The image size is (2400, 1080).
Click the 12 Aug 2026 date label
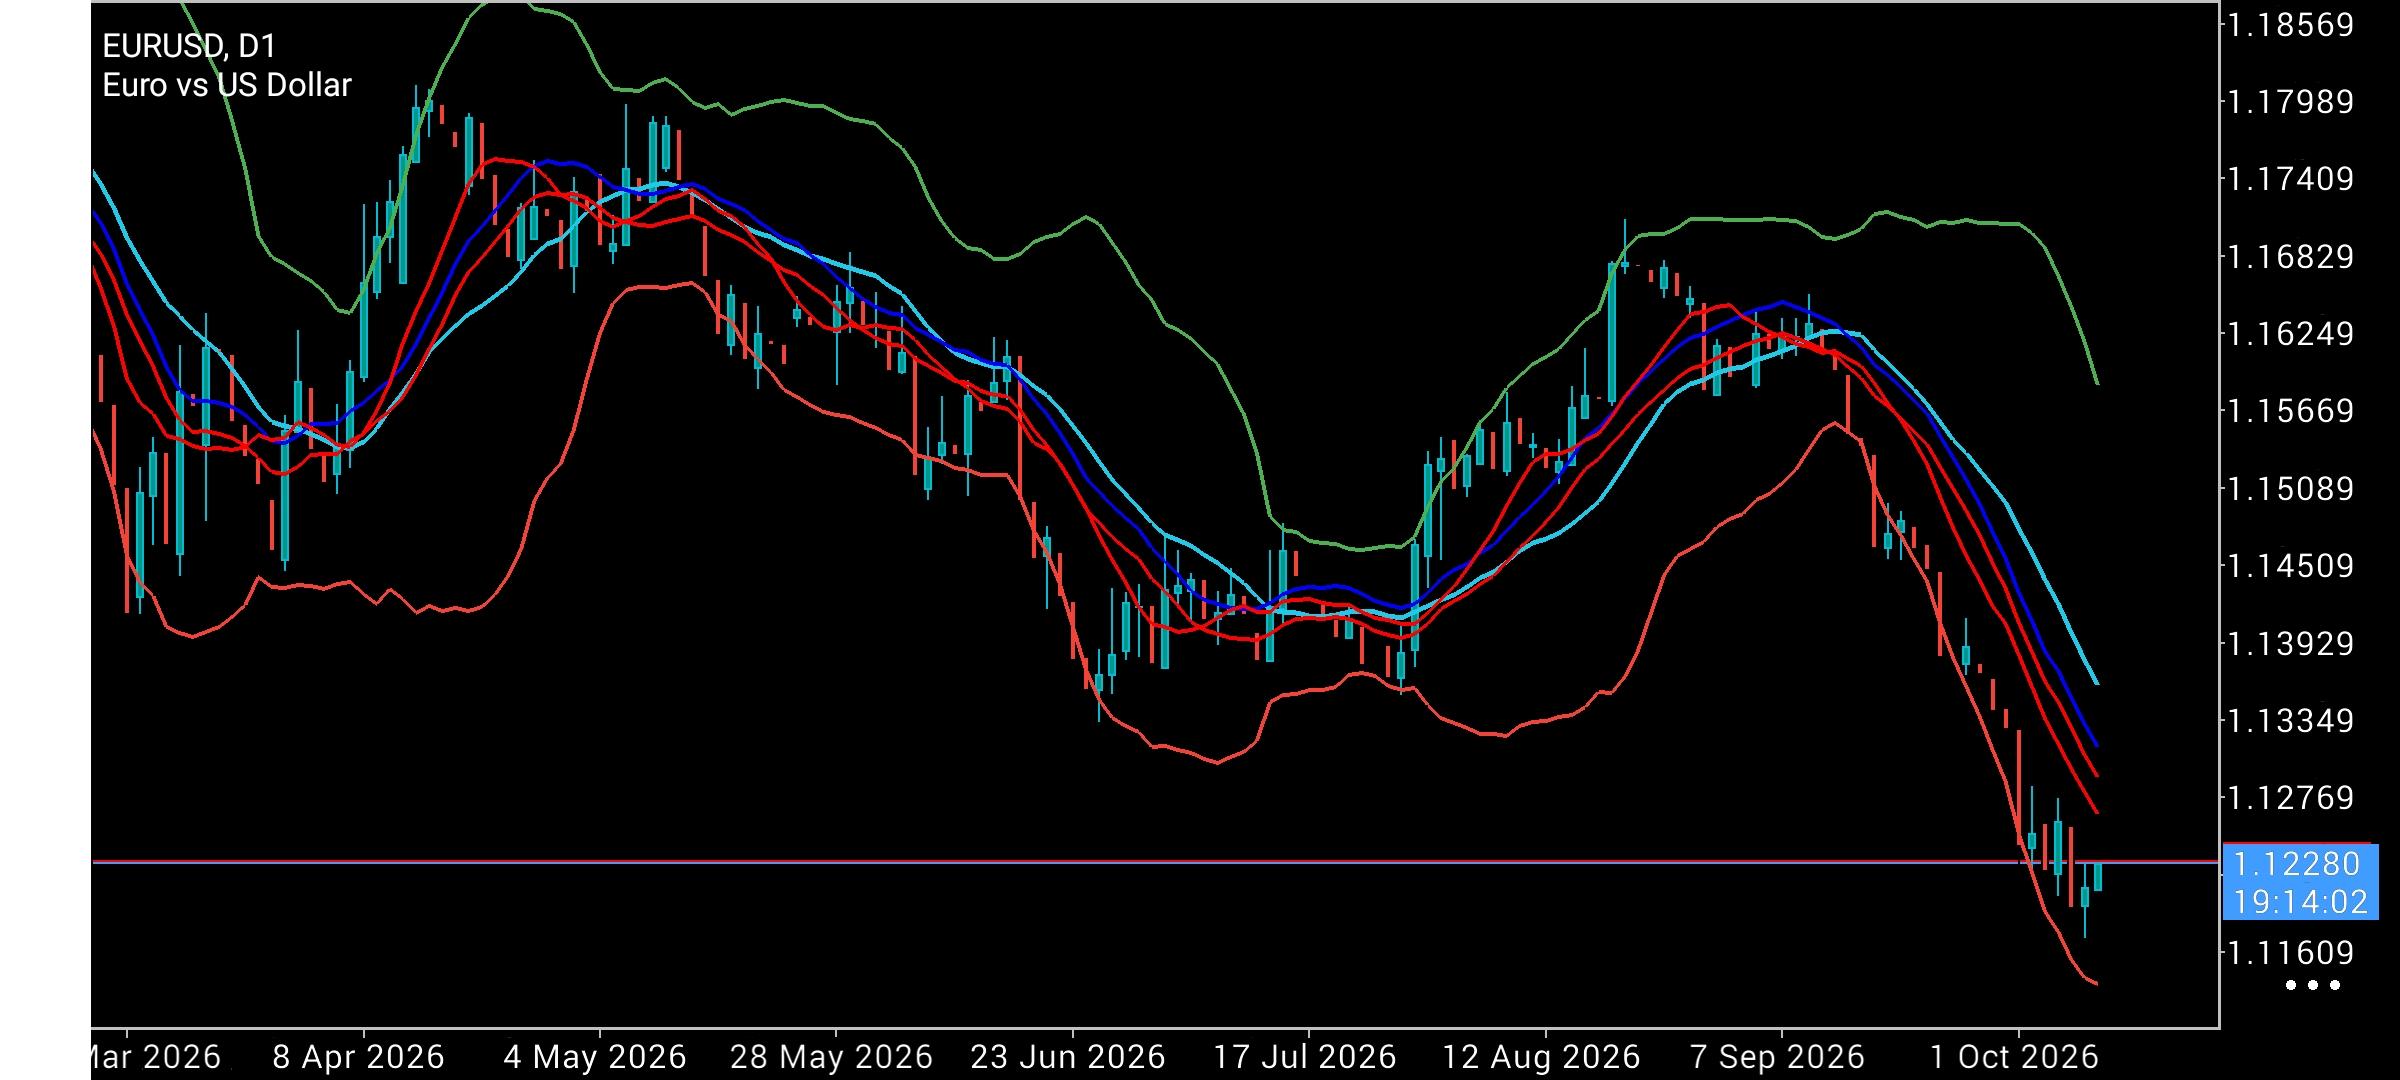pyautogui.click(x=1541, y=1057)
